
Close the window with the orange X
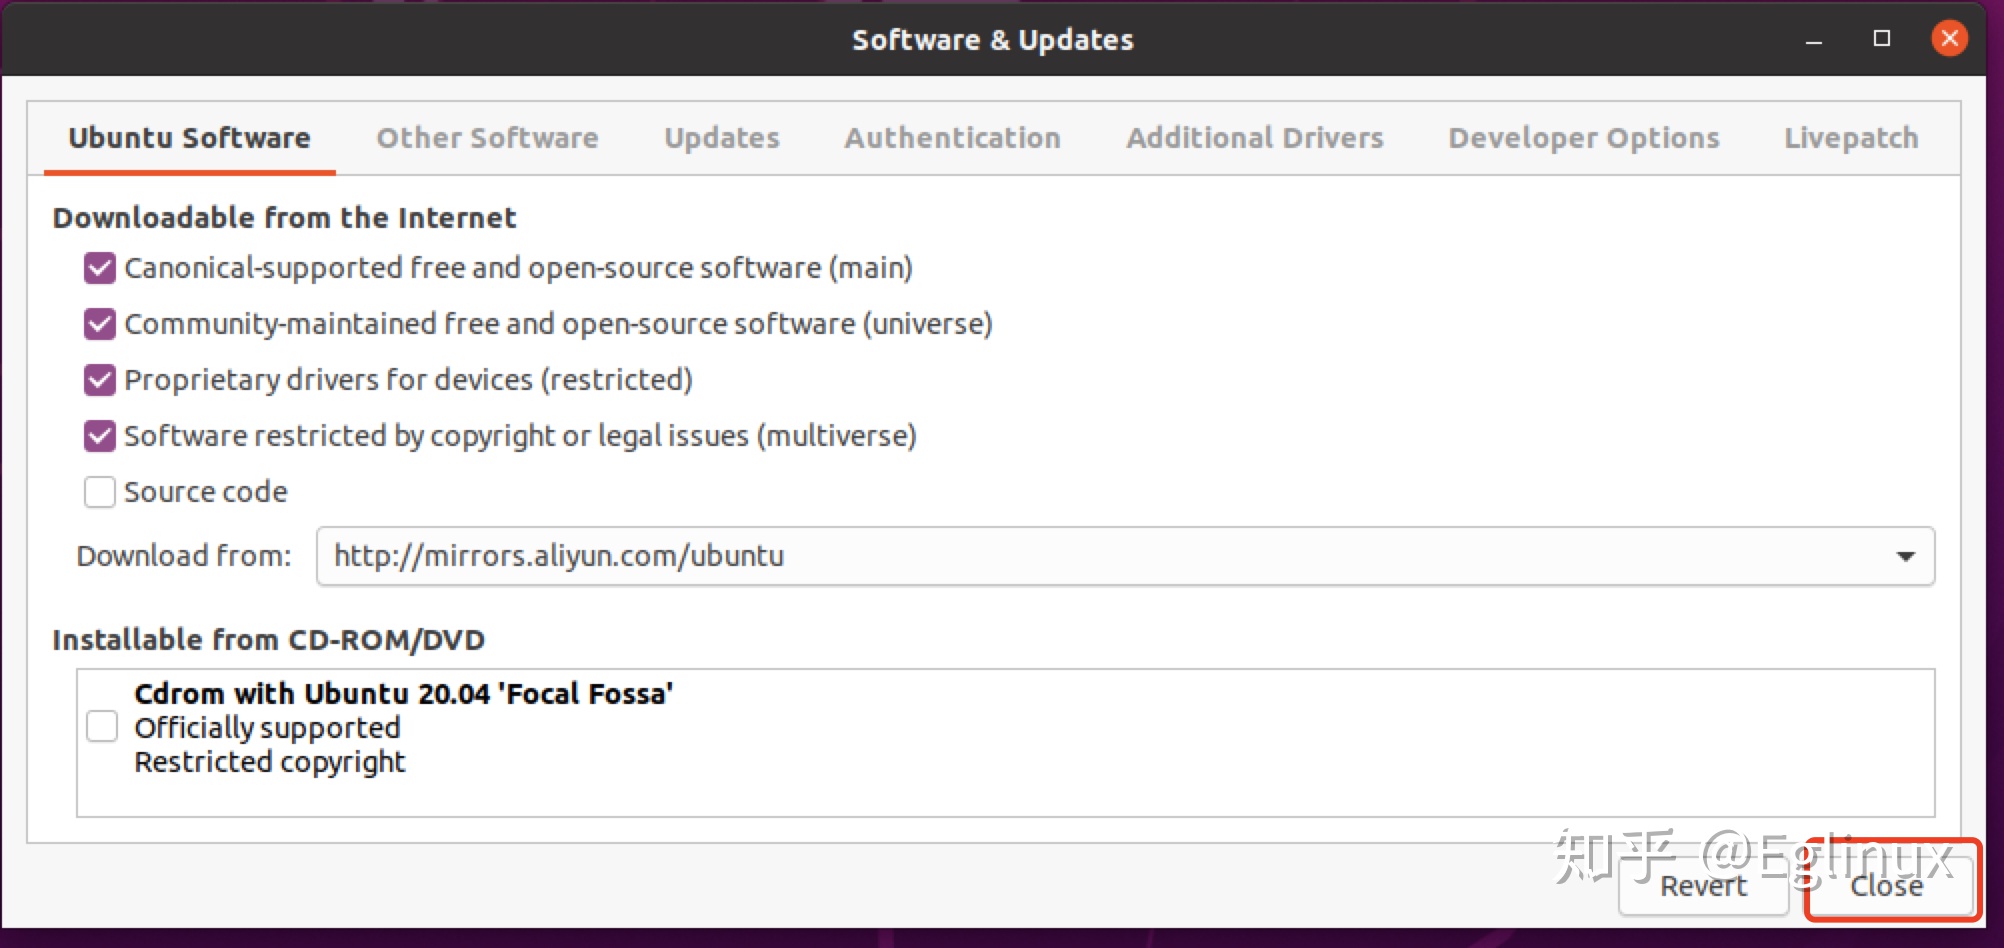pos(1949,39)
